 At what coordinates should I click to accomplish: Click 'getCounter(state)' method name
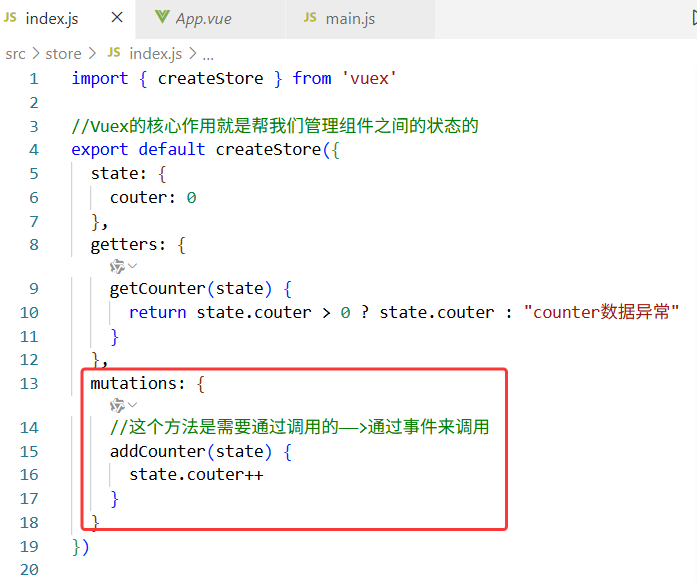point(191,289)
